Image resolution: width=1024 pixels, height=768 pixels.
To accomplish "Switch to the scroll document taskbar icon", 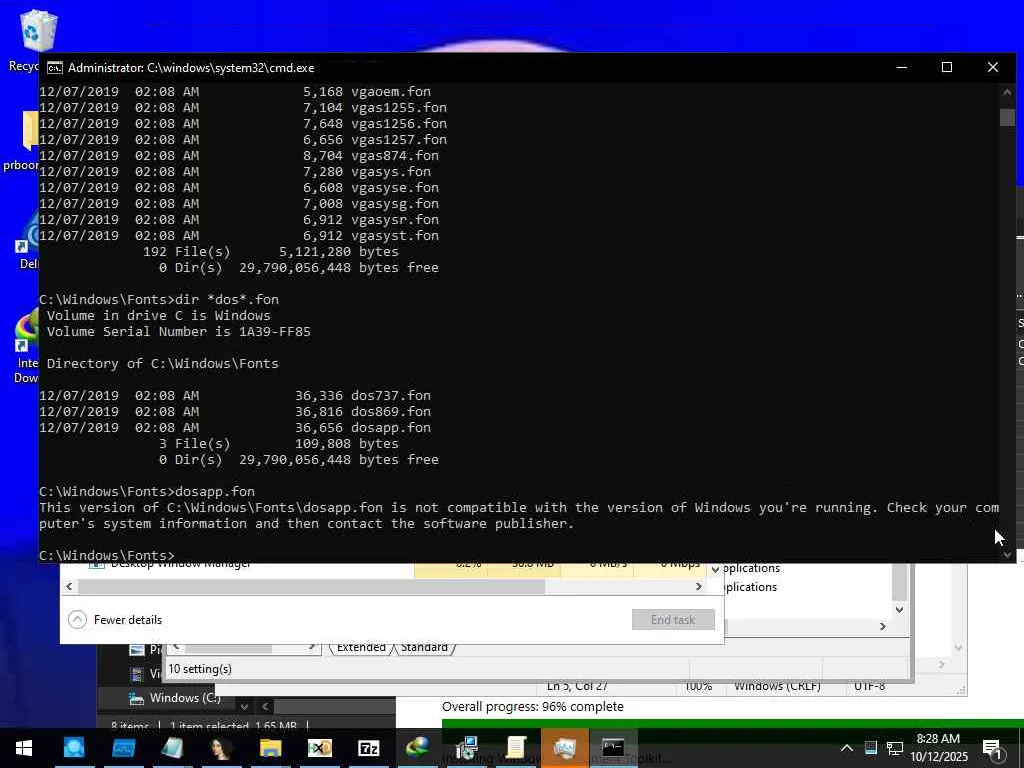I will pyautogui.click(x=516, y=748).
